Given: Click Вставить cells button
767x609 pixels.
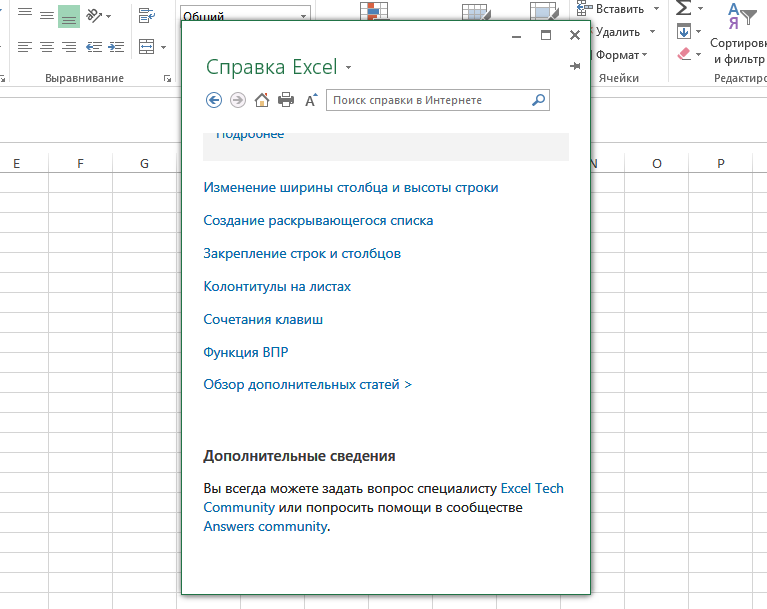Looking at the screenshot, I should tap(611, 9).
